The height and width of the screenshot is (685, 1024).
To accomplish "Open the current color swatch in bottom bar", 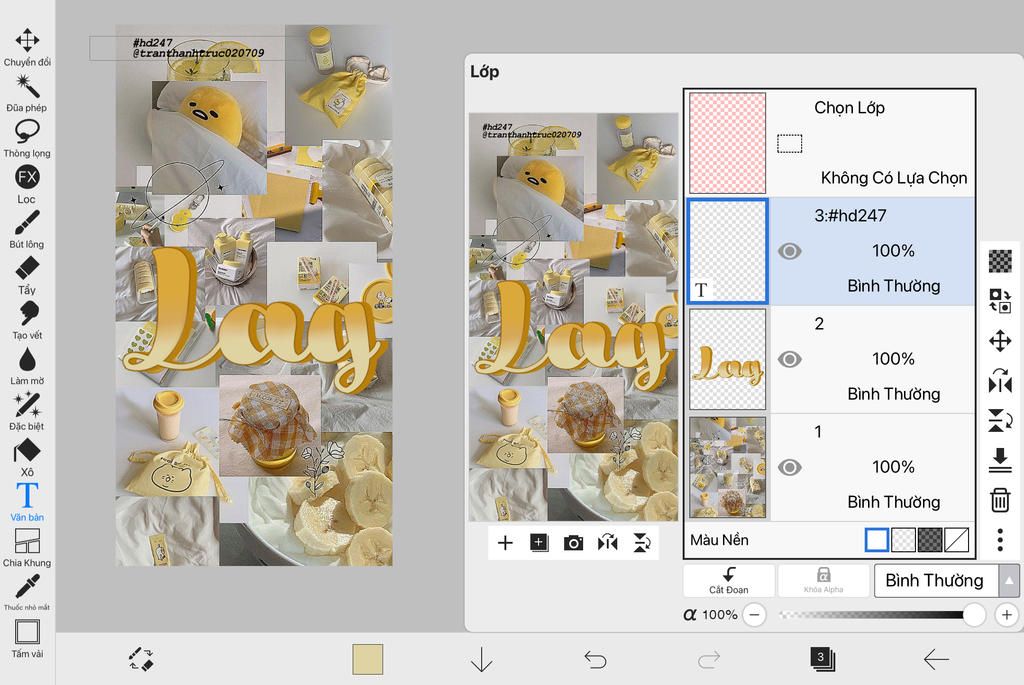I will 368,659.
